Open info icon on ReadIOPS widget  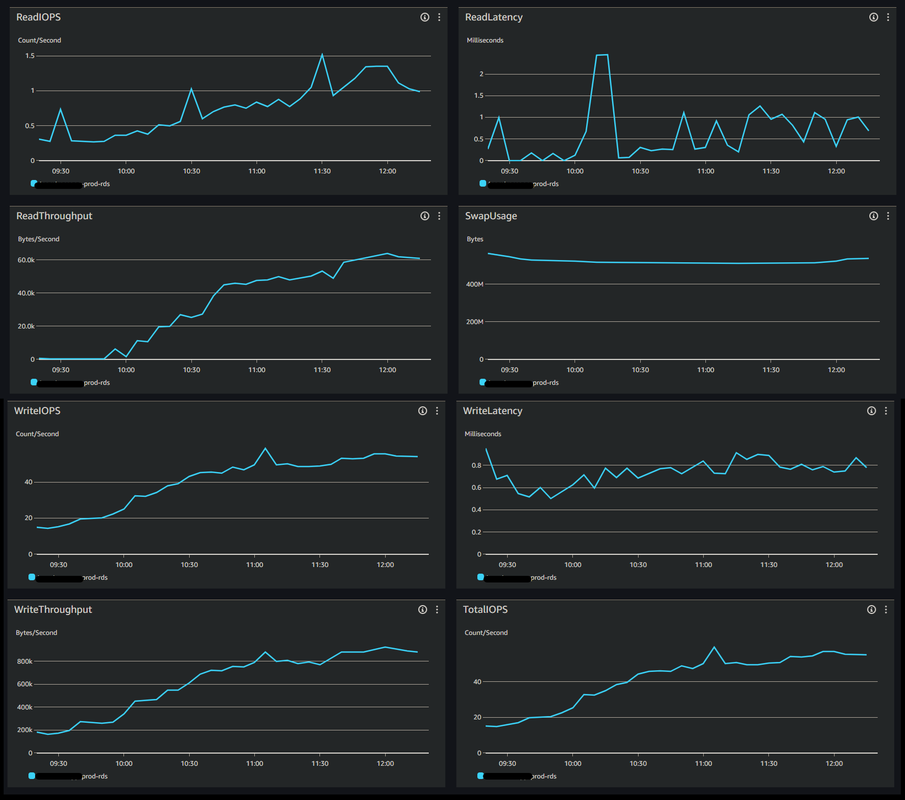pyautogui.click(x=425, y=17)
